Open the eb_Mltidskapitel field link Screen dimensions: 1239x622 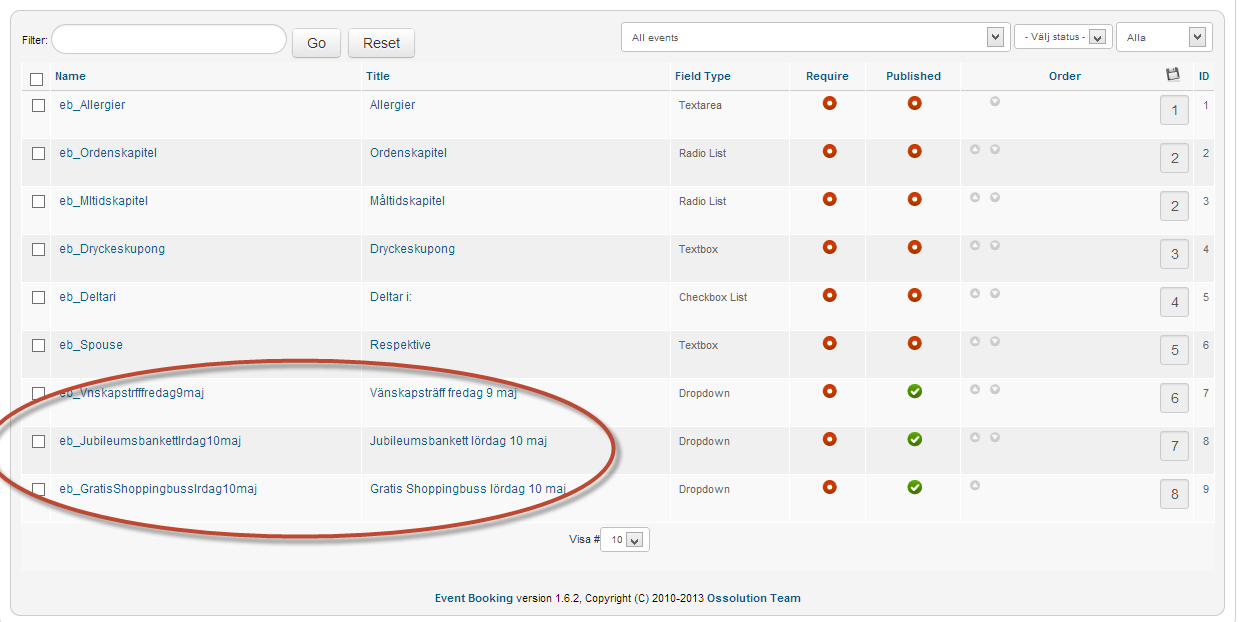coord(103,201)
